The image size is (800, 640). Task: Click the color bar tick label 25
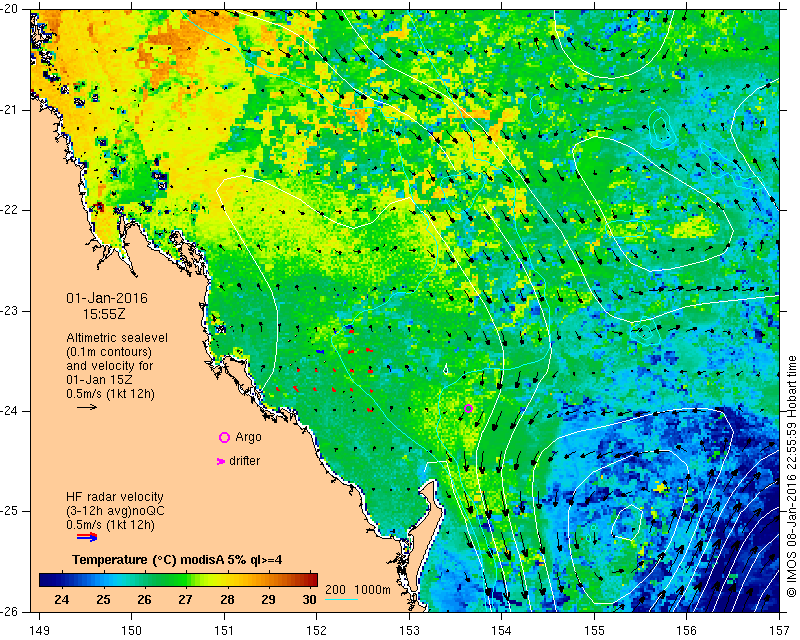tap(103, 600)
